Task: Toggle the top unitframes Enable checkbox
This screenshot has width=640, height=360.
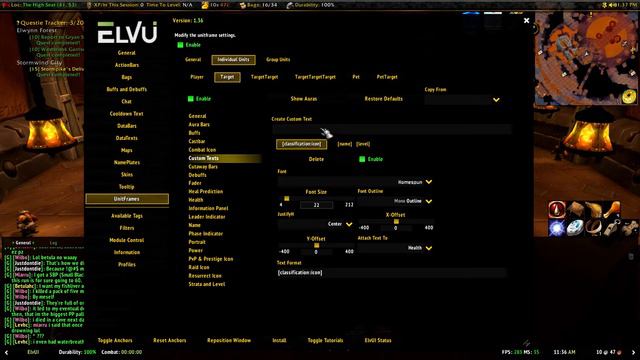Action: click(180, 45)
